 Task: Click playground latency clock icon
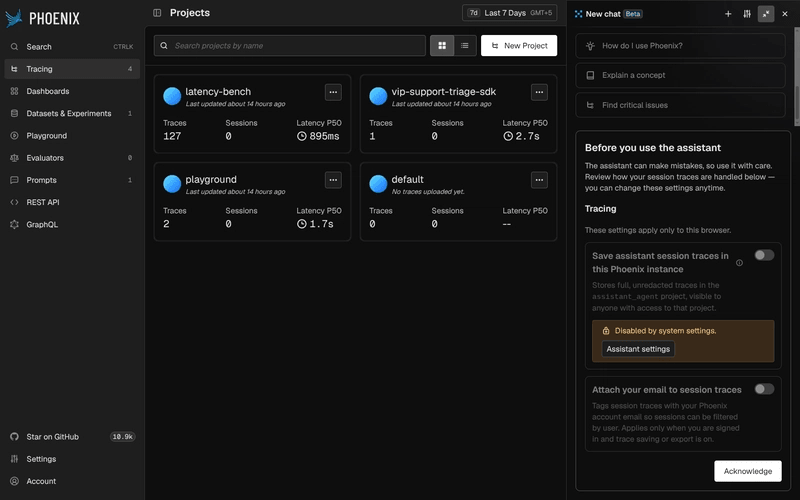pyautogui.click(x=302, y=224)
